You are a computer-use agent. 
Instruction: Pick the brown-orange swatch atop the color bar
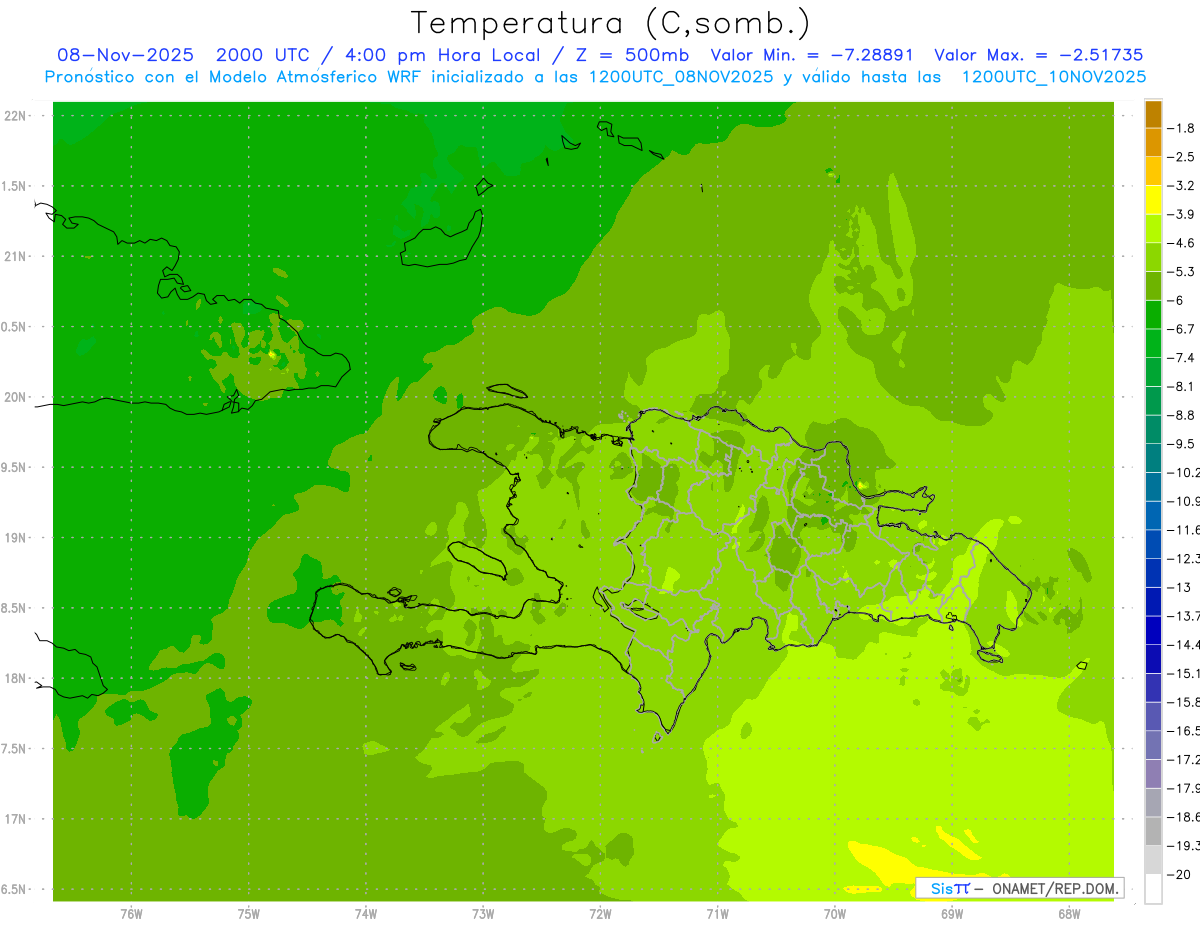[x=1153, y=114]
